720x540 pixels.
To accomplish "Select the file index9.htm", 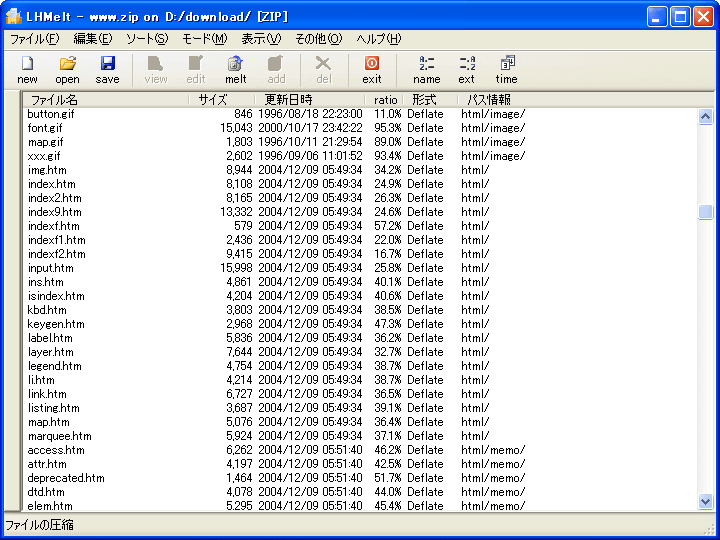I will (55, 212).
